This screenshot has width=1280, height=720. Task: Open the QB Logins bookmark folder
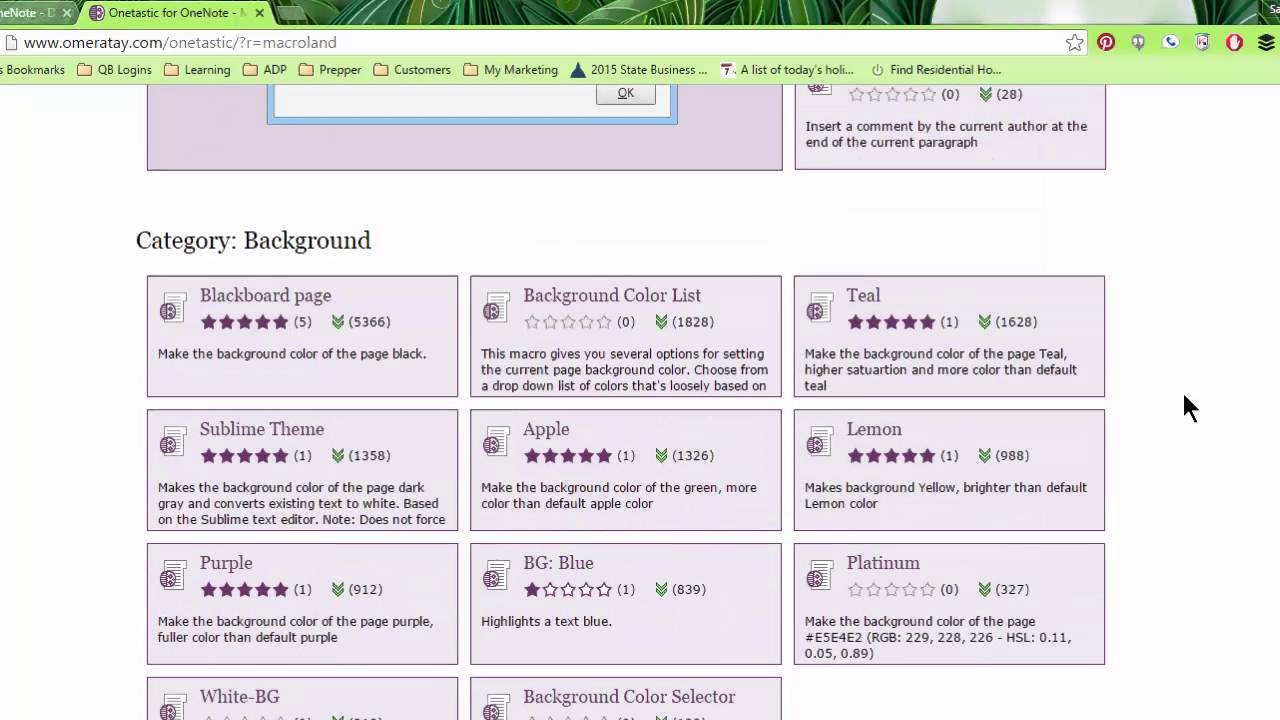(x=115, y=70)
